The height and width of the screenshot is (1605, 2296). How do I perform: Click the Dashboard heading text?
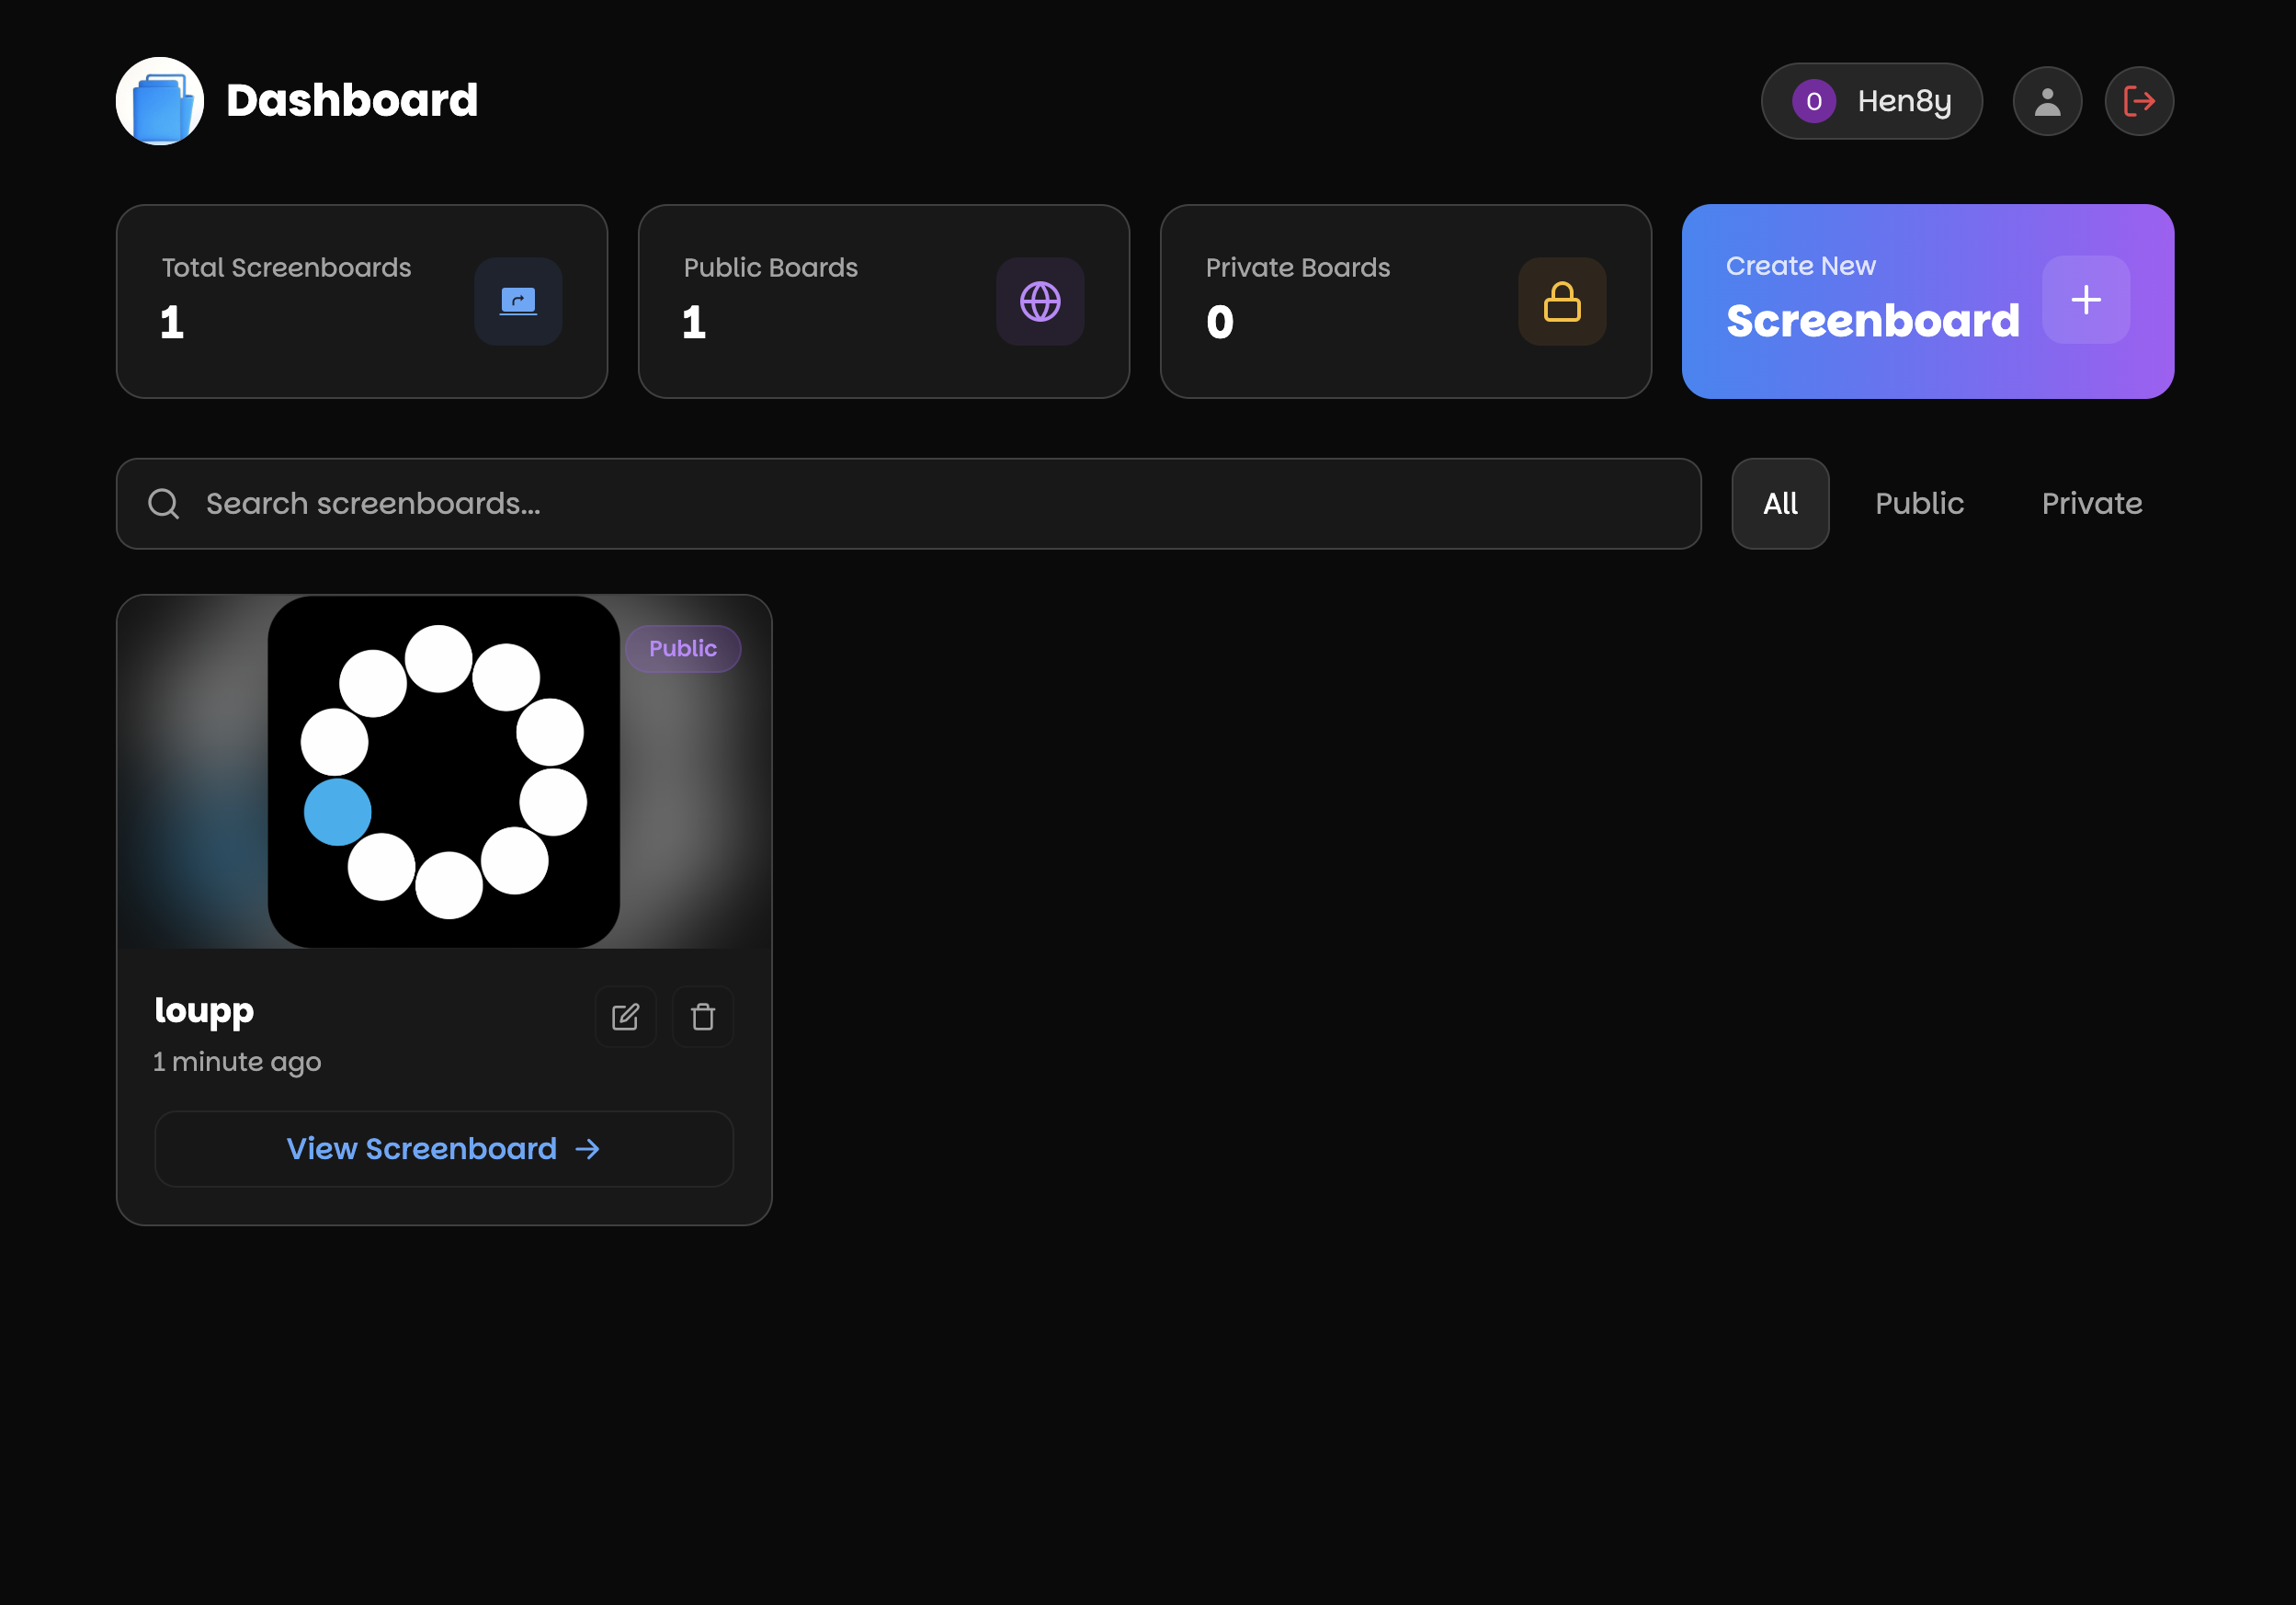[x=352, y=100]
